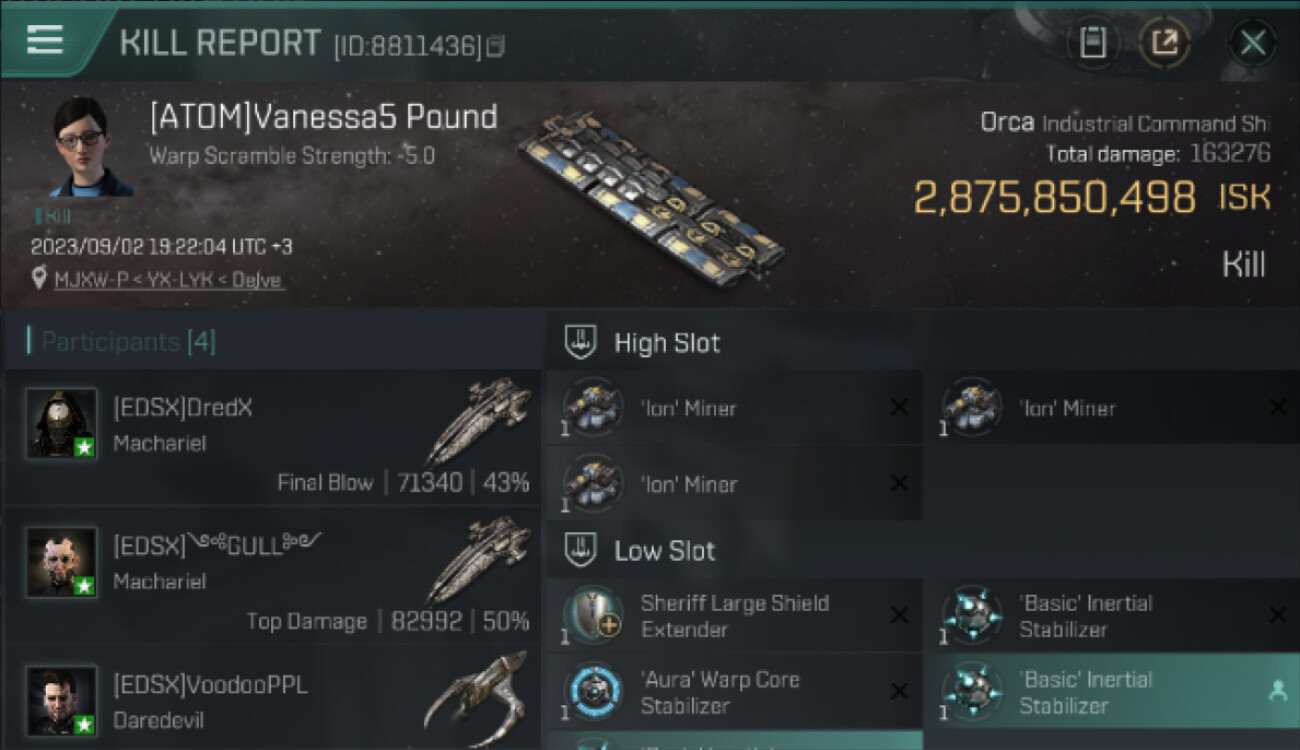Screen dimensions: 1300x750
Task: Click the High Slot section header
Action: click(666, 343)
